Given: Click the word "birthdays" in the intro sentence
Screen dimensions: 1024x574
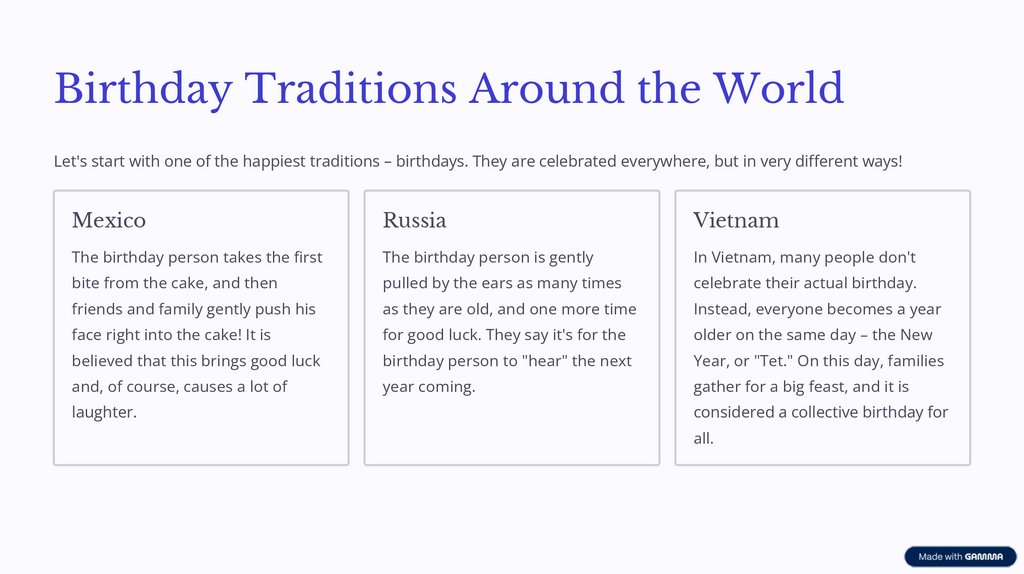Looking at the screenshot, I should 430,161.
